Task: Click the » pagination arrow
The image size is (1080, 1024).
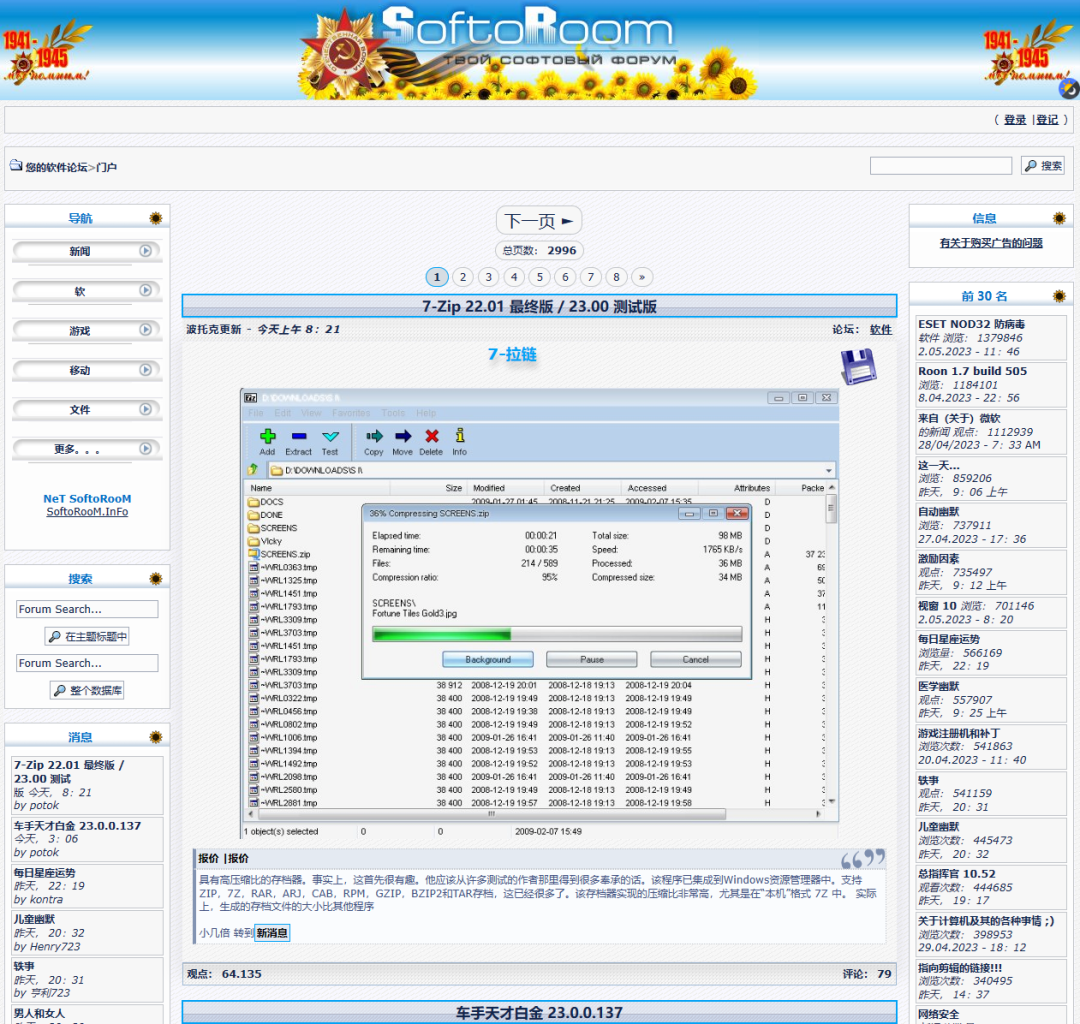Action: coord(642,277)
